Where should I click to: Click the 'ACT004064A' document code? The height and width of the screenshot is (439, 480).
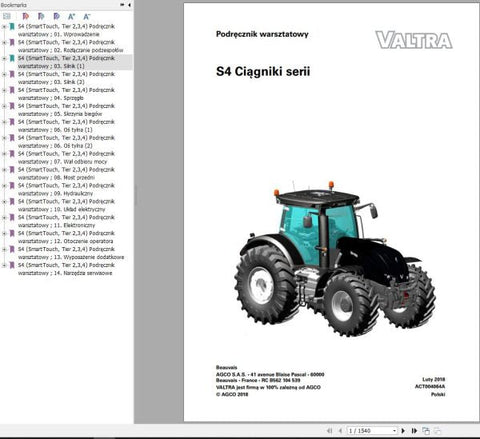pyautogui.click(x=430, y=387)
